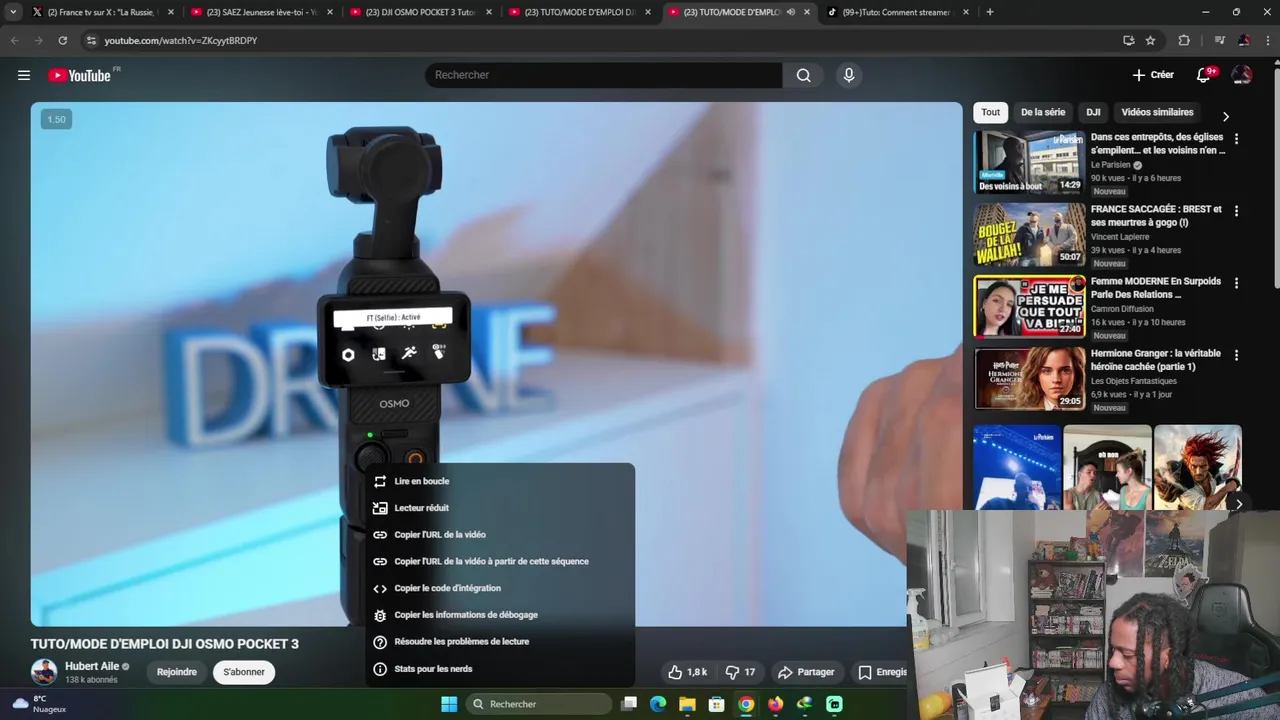The height and width of the screenshot is (720, 1280).
Task: Click the like thumbs-up button
Action: coord(688,672)
